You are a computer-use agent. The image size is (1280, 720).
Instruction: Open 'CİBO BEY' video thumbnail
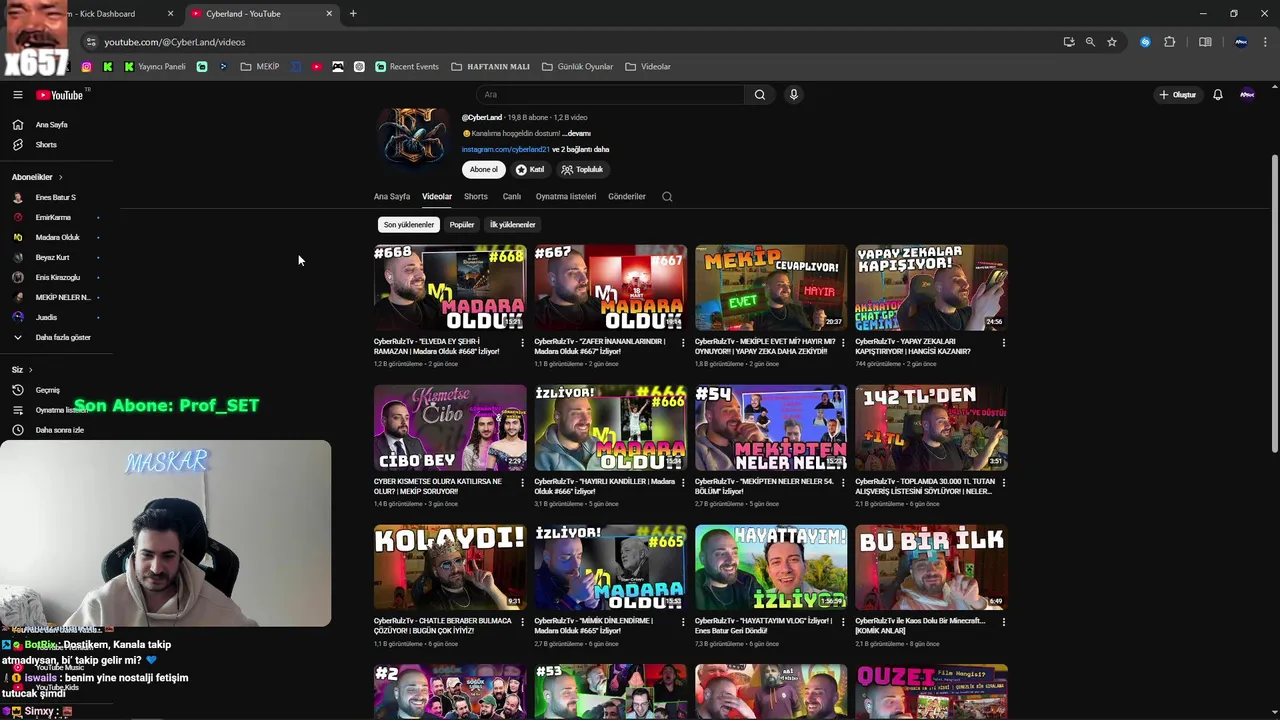coord(450,428)
